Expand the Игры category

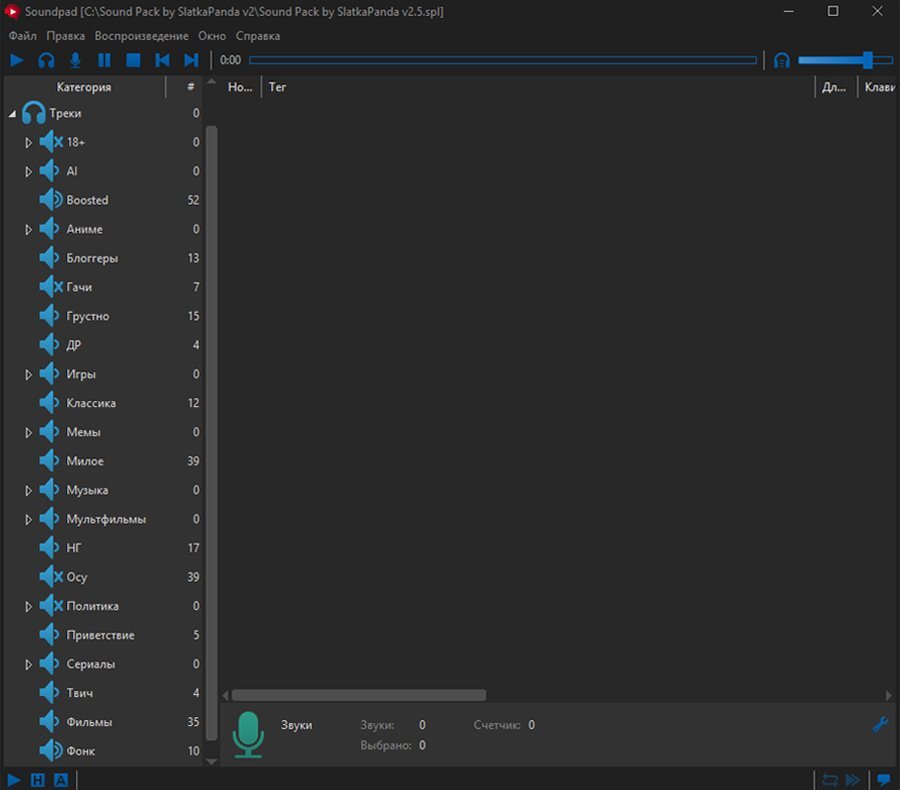[28, 374]
